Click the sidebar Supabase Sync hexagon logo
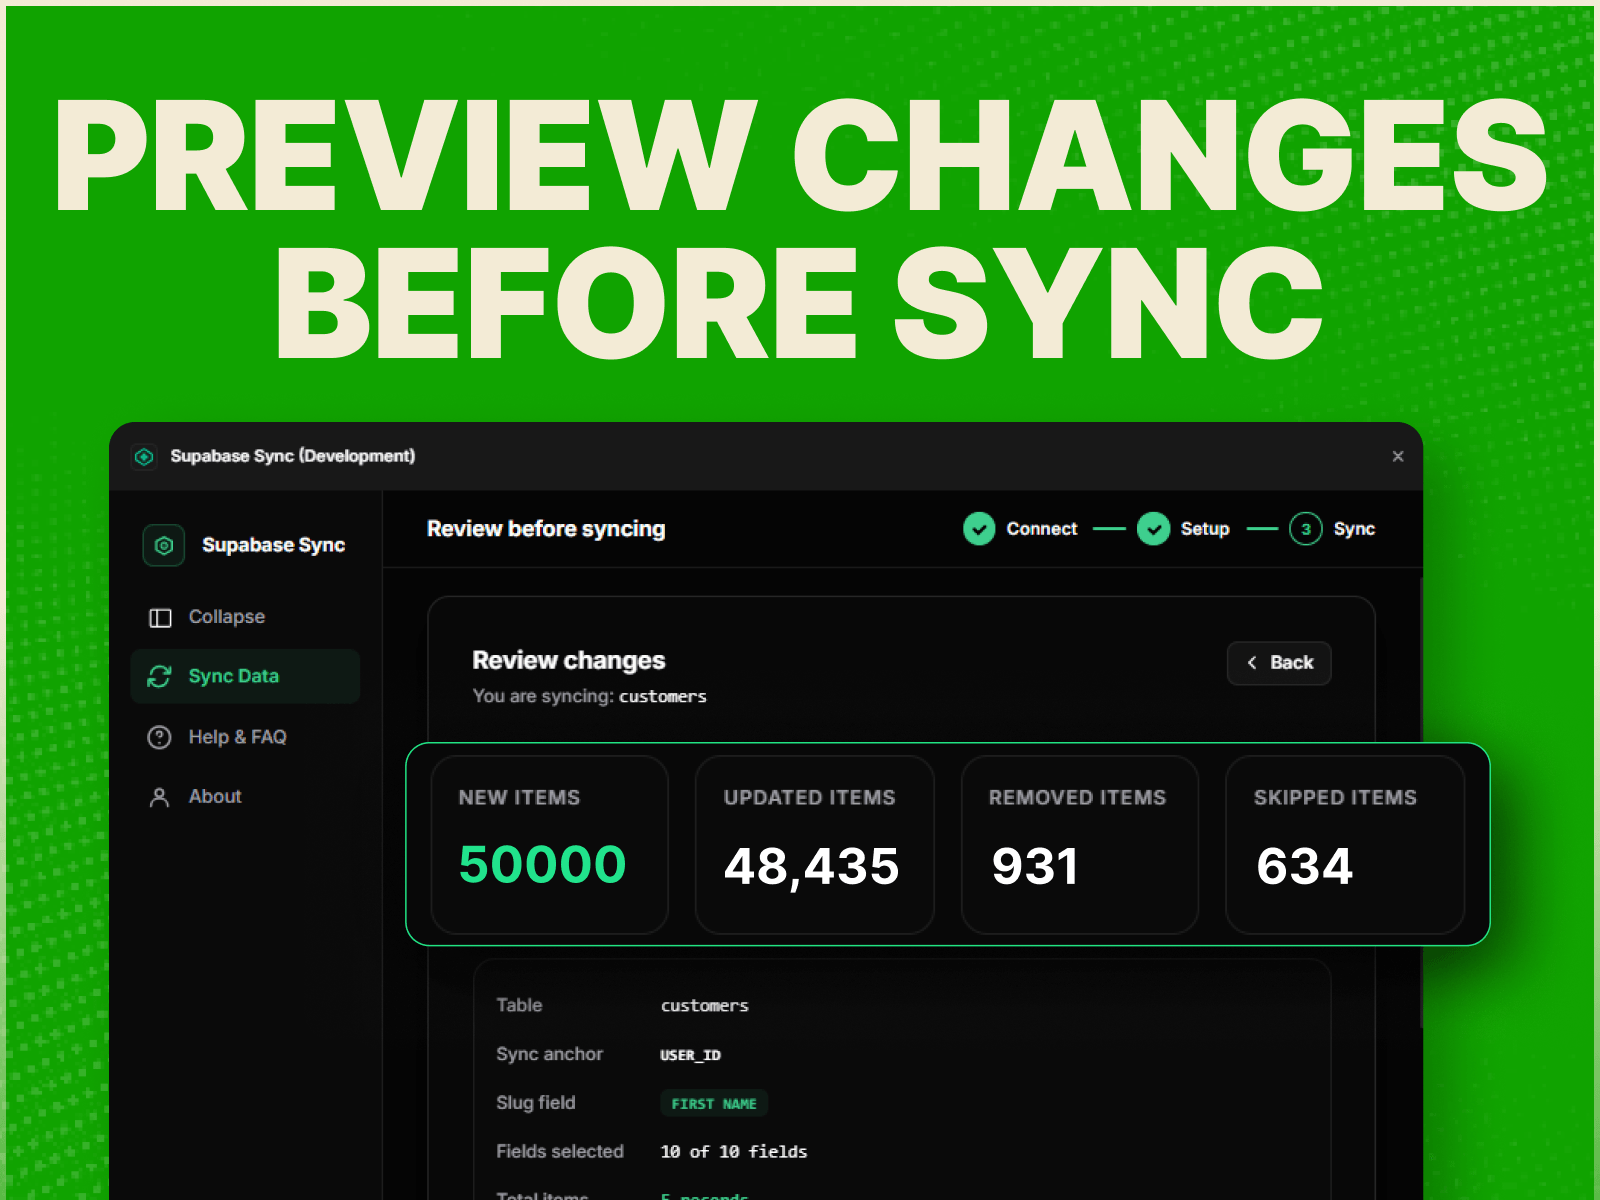 tap(164, 545)
